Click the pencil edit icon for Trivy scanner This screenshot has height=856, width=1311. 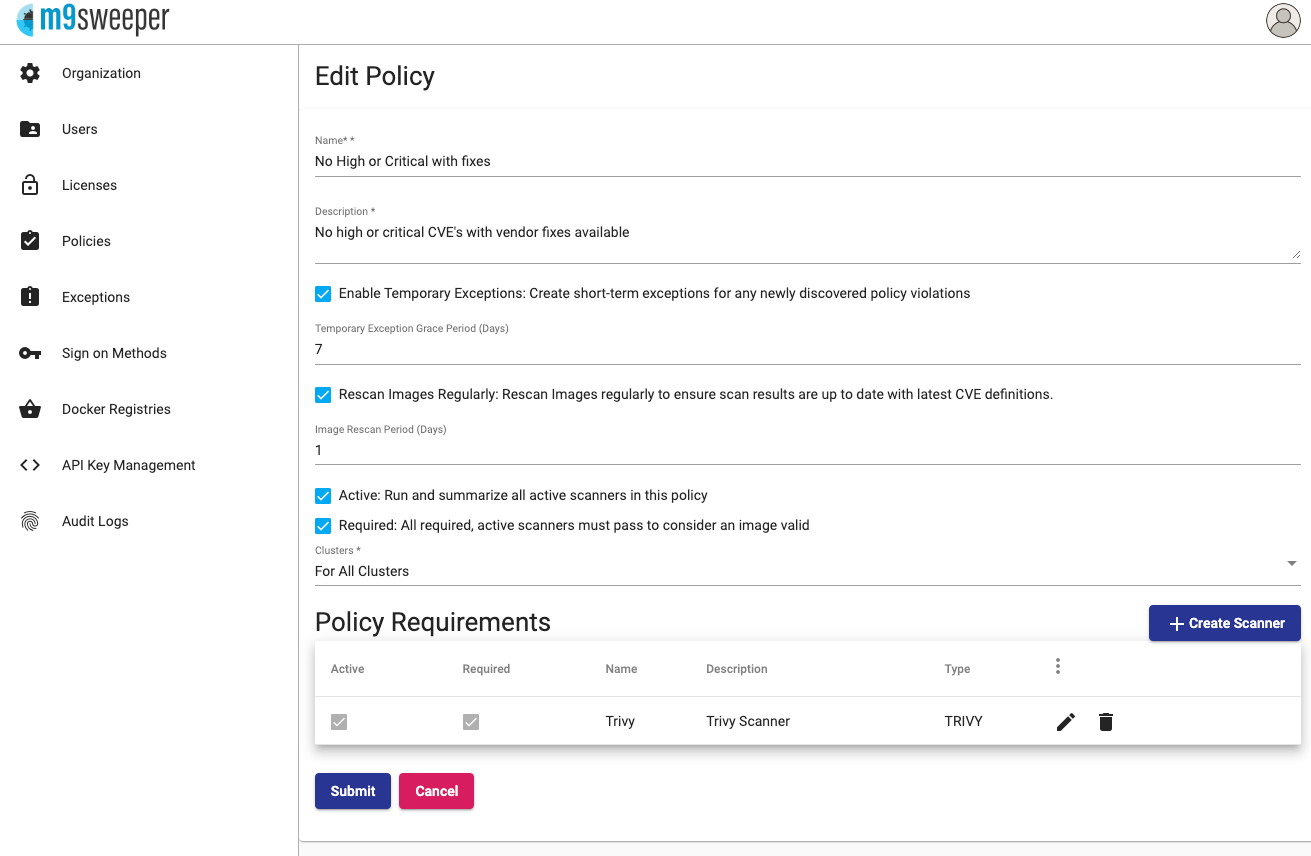(x=1066, y=722)
